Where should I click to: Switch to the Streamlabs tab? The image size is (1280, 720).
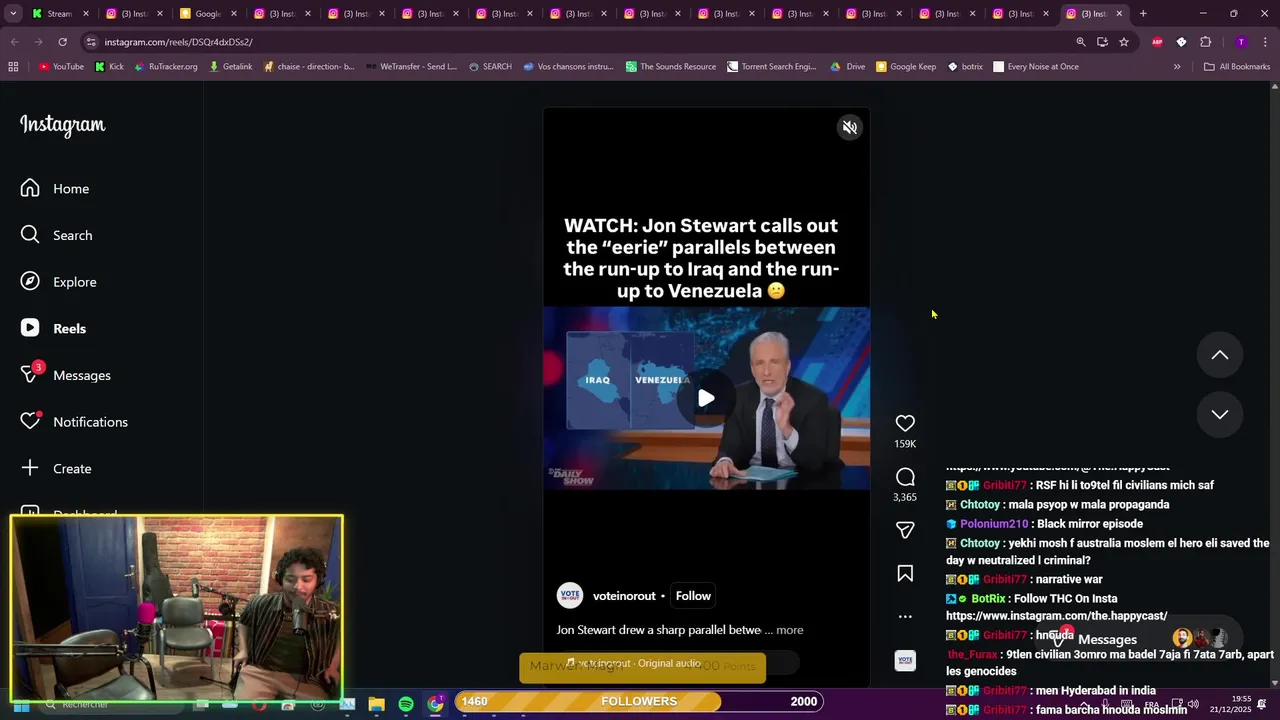click(60, 14)
